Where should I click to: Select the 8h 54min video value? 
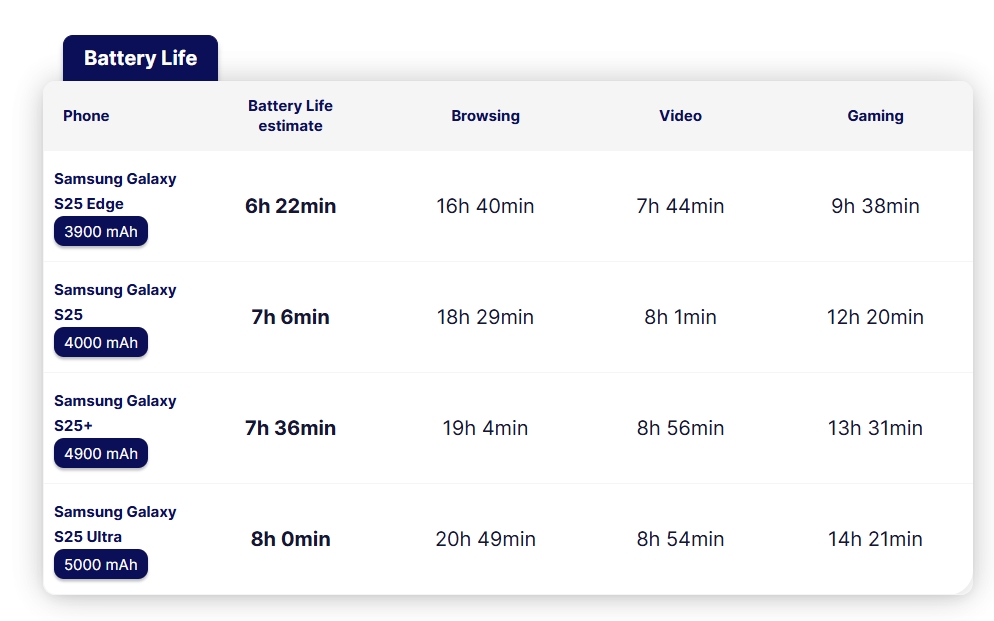coord(680,539)
